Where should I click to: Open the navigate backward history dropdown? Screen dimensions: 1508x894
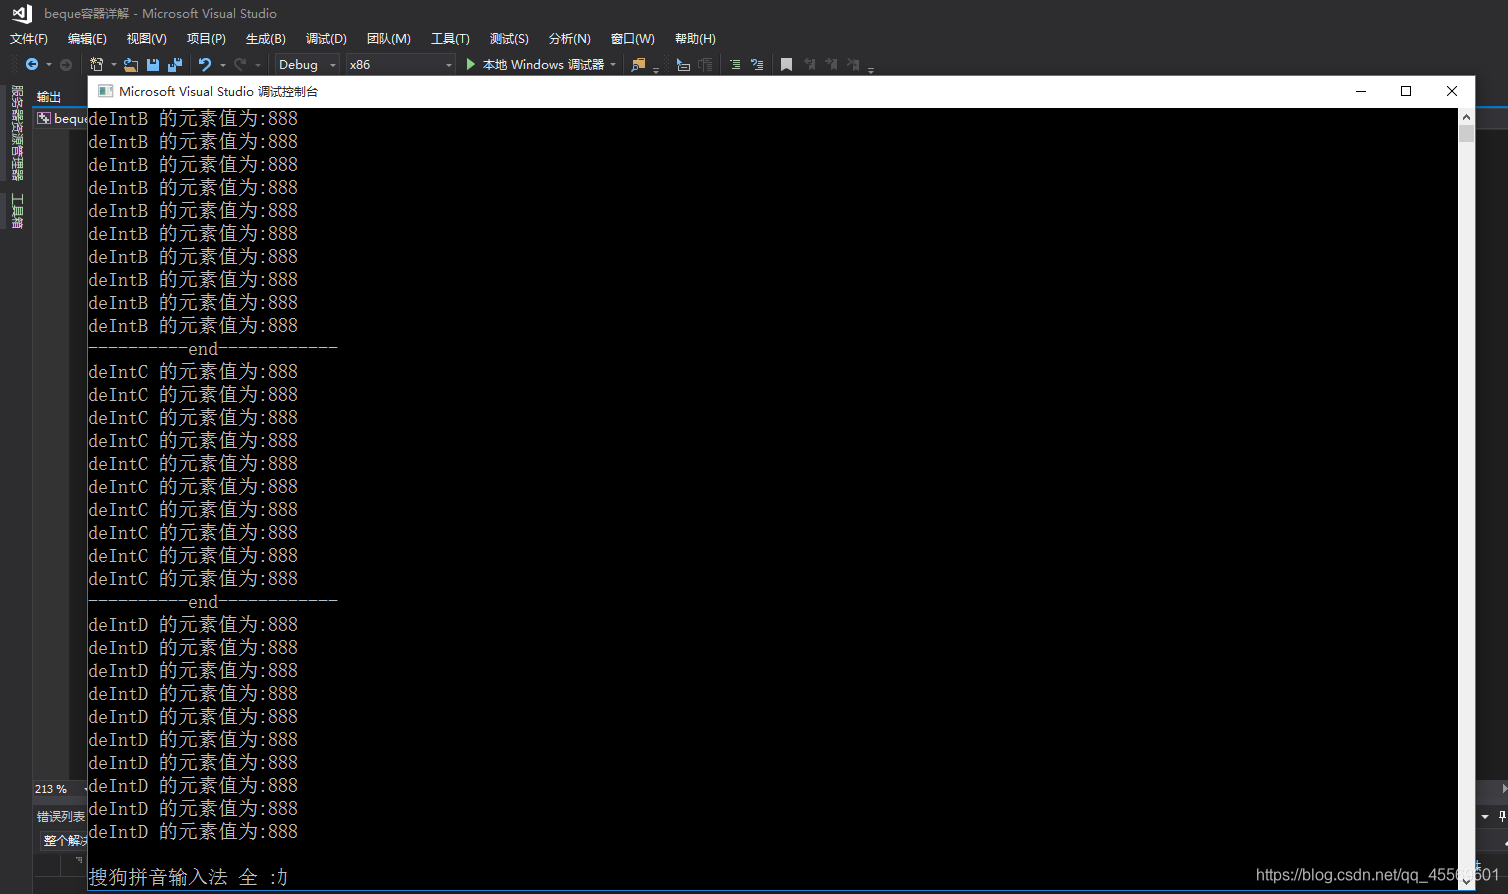[x=48, y=65]
